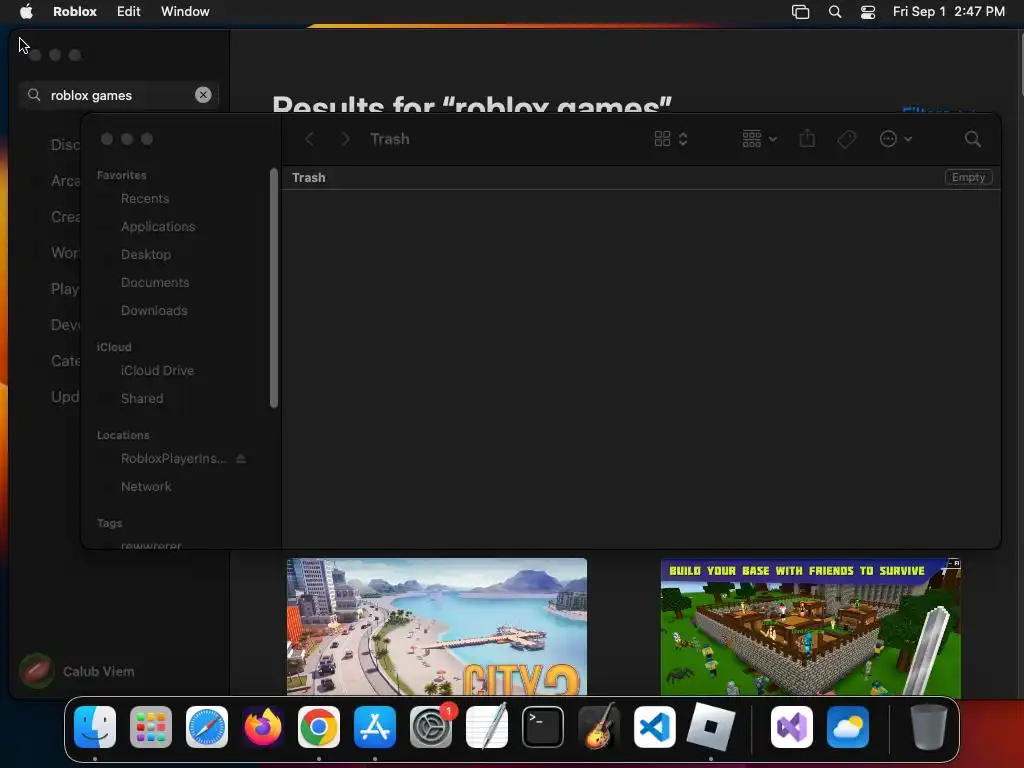Launch Firefox from the dock
1024x768 pixels.
[x=263, y=727]
